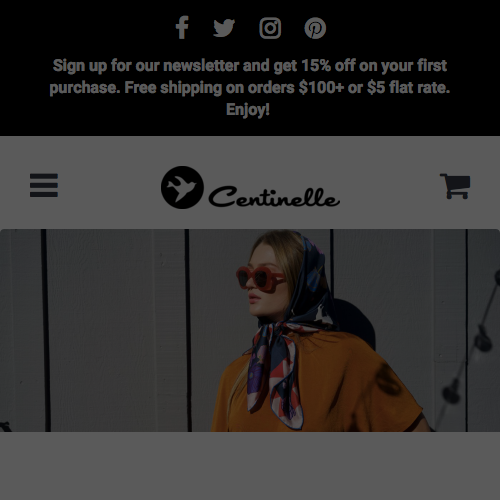Go to the Pinterest icon link

(315, 28)
